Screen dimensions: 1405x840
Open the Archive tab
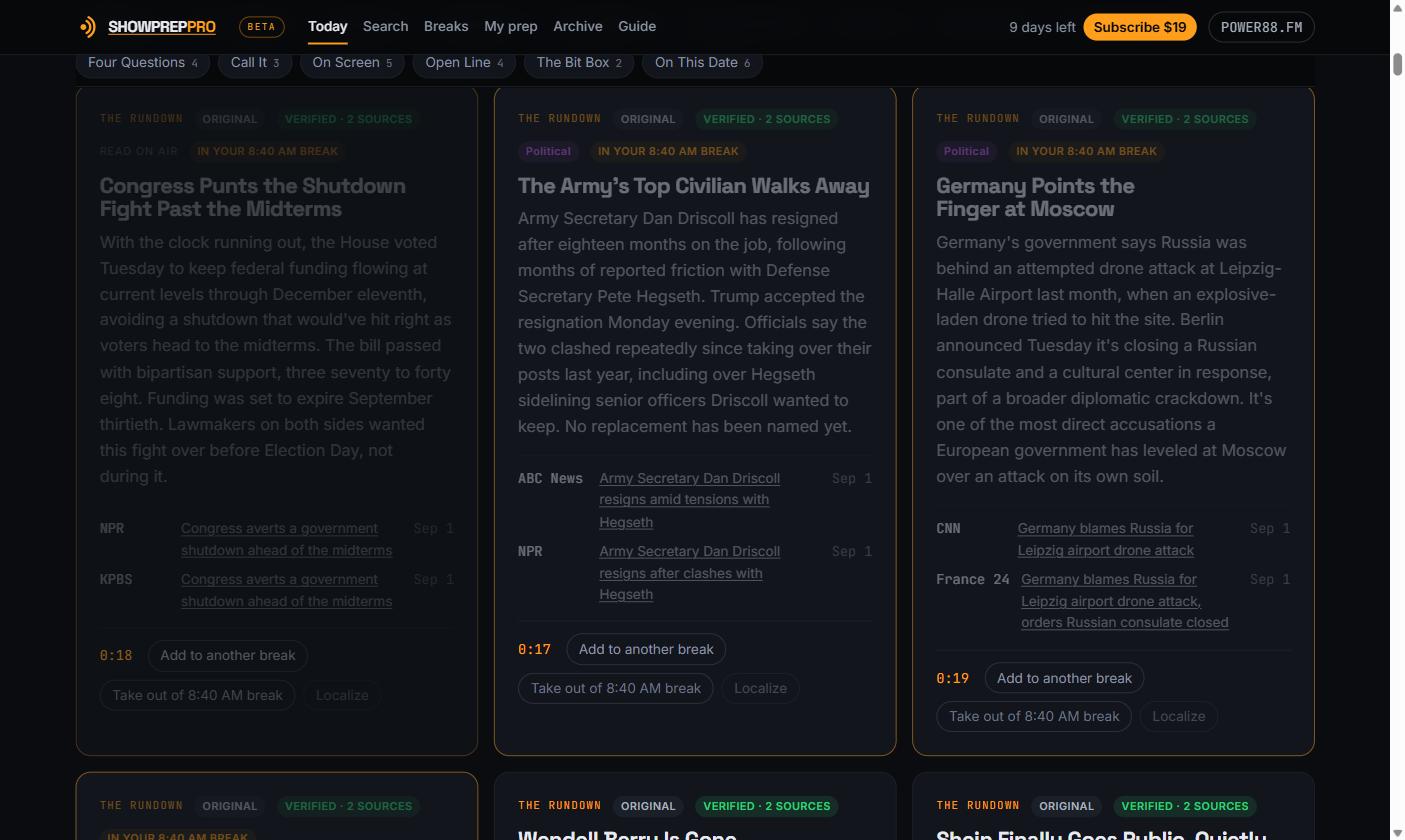pyautogui.click(x=578, y=26)
